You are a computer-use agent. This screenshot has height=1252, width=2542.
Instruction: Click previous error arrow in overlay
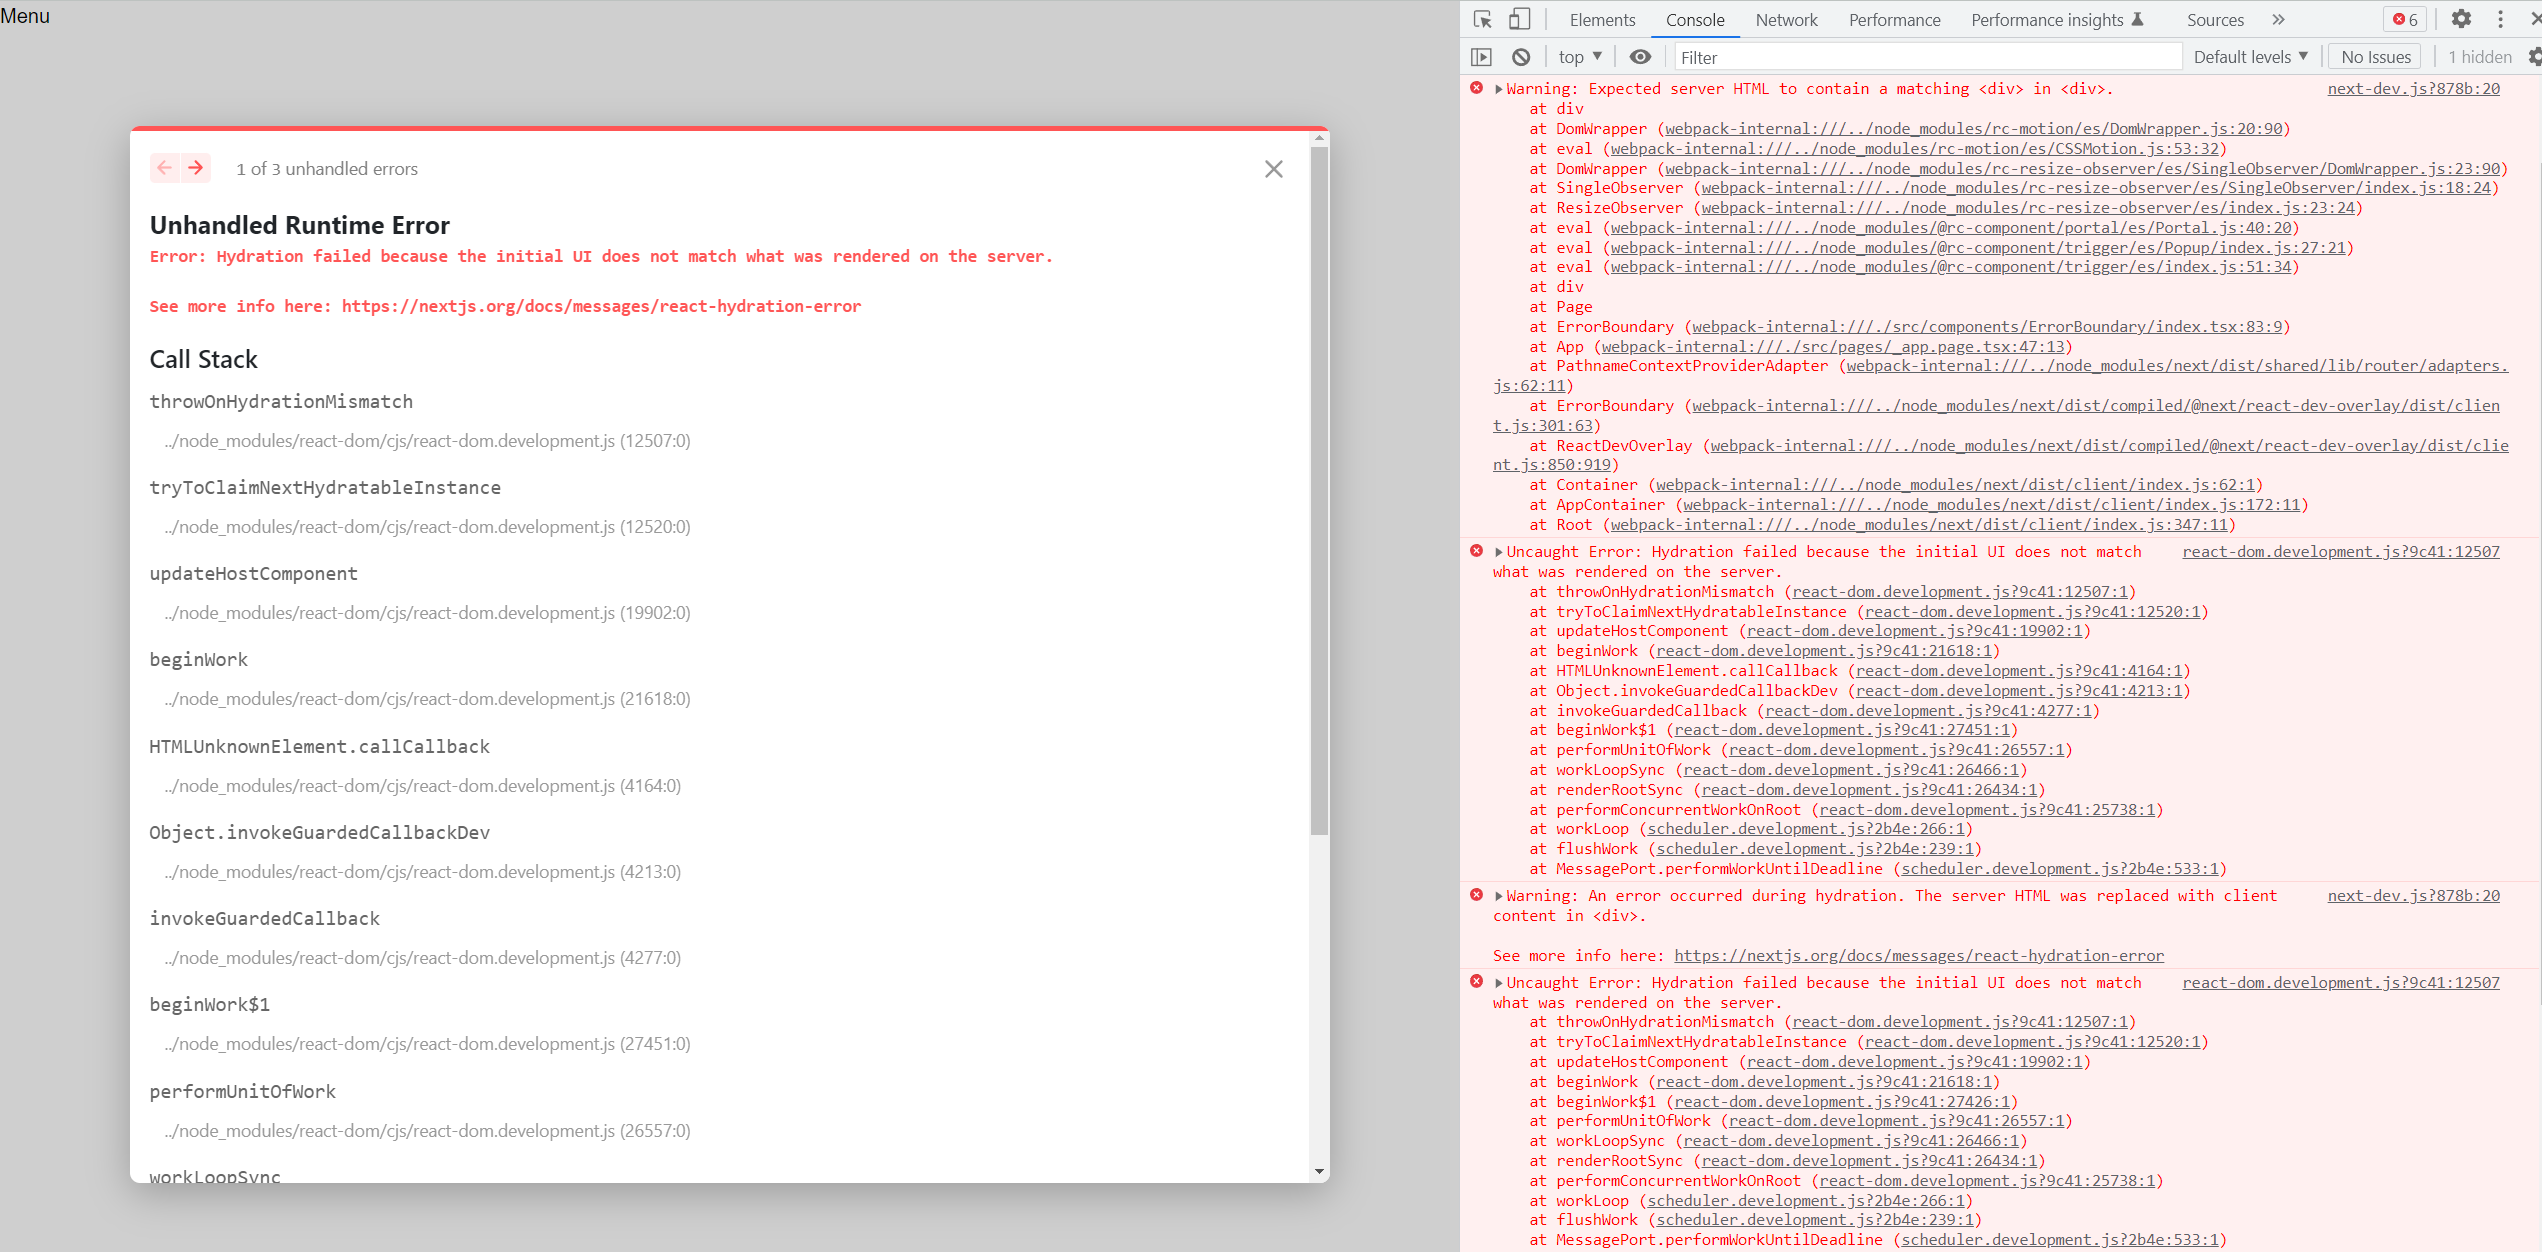pos(165,168)
